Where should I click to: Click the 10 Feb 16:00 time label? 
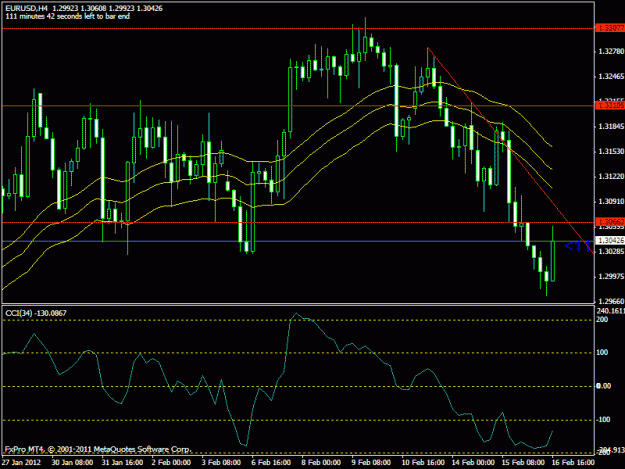[423, 462]
